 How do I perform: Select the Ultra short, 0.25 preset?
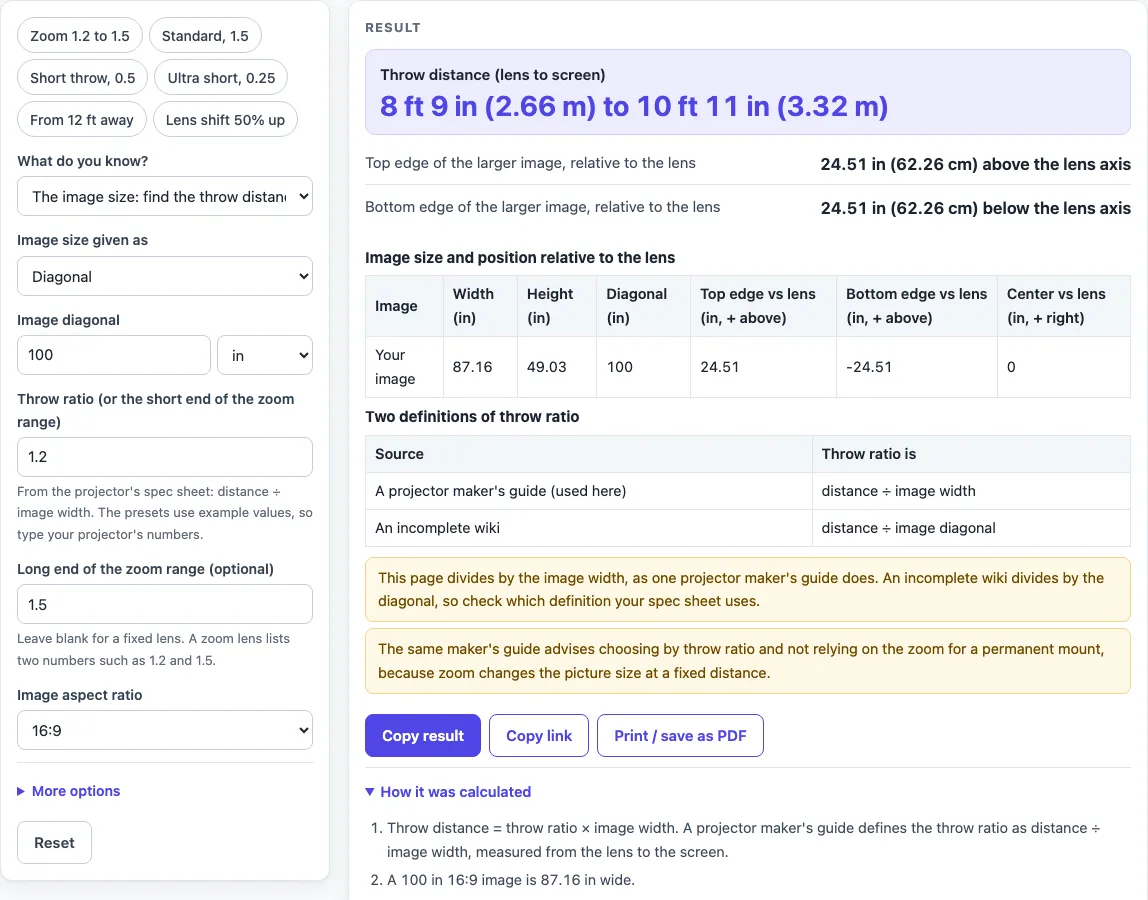pos(221,78)
